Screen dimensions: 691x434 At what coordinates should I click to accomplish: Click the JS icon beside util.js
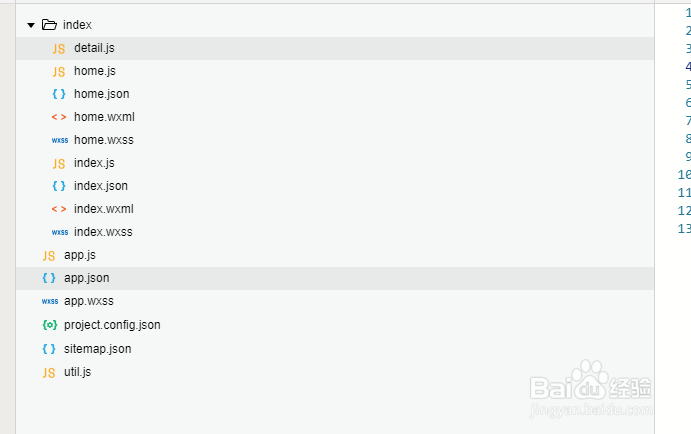(49, 372)
